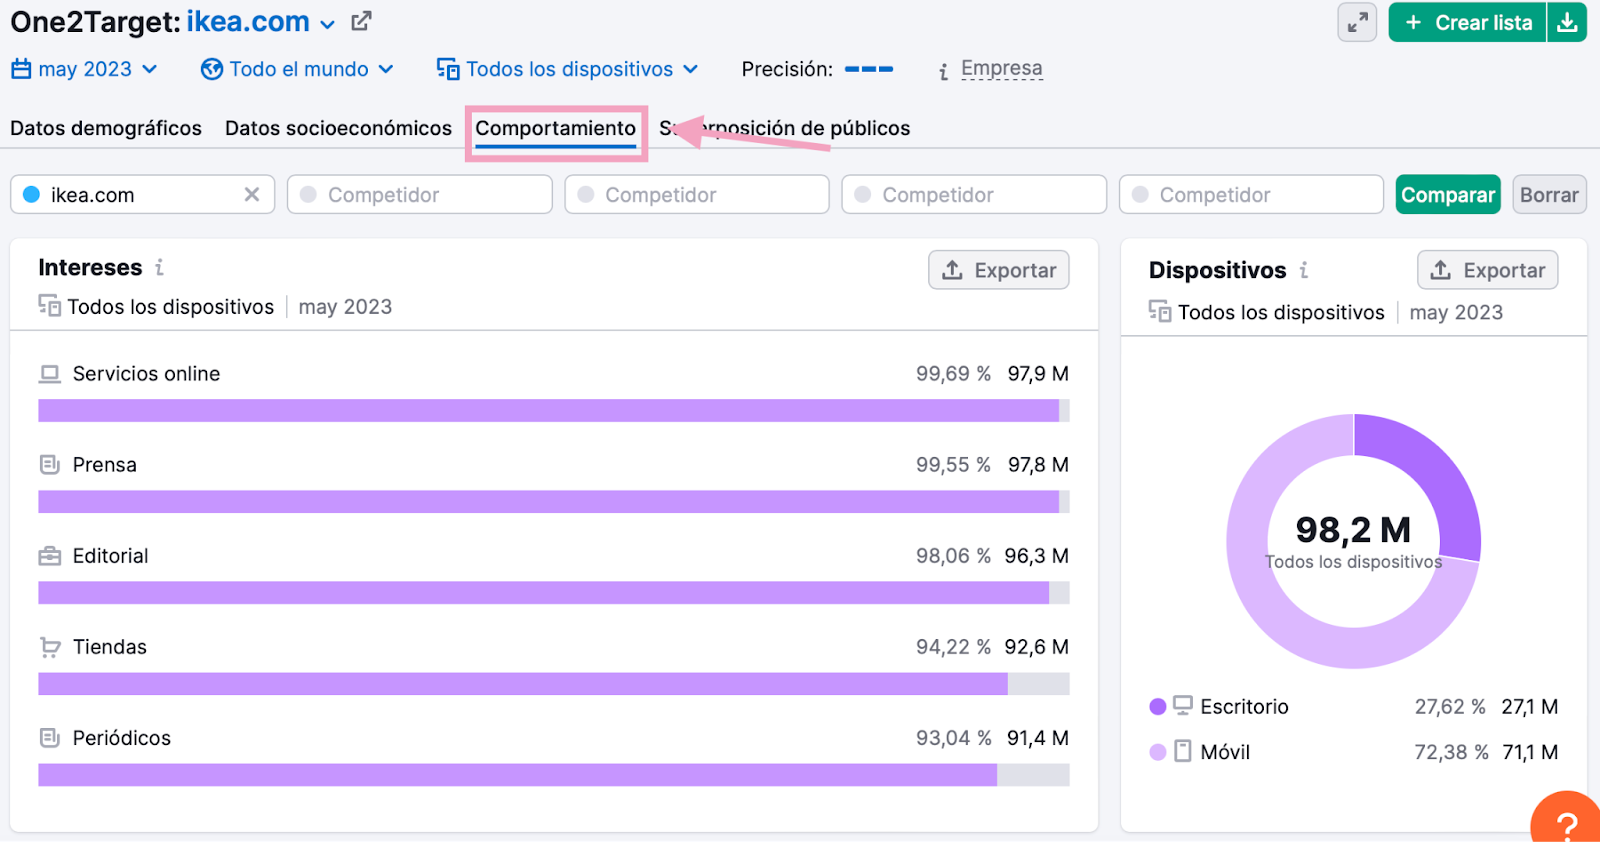Click the Móvil phone icon
1600x842 pixels.
tap(1183, 751)
